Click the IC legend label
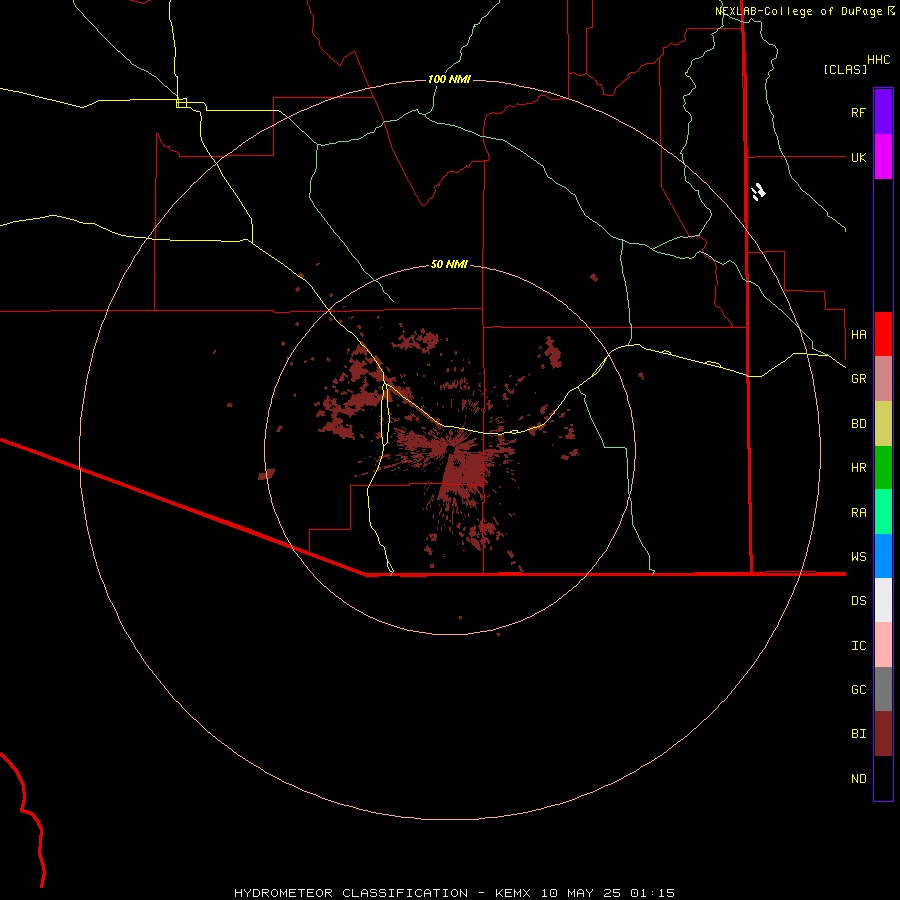Screen dimensions: 900x900 tap(858, 645)
